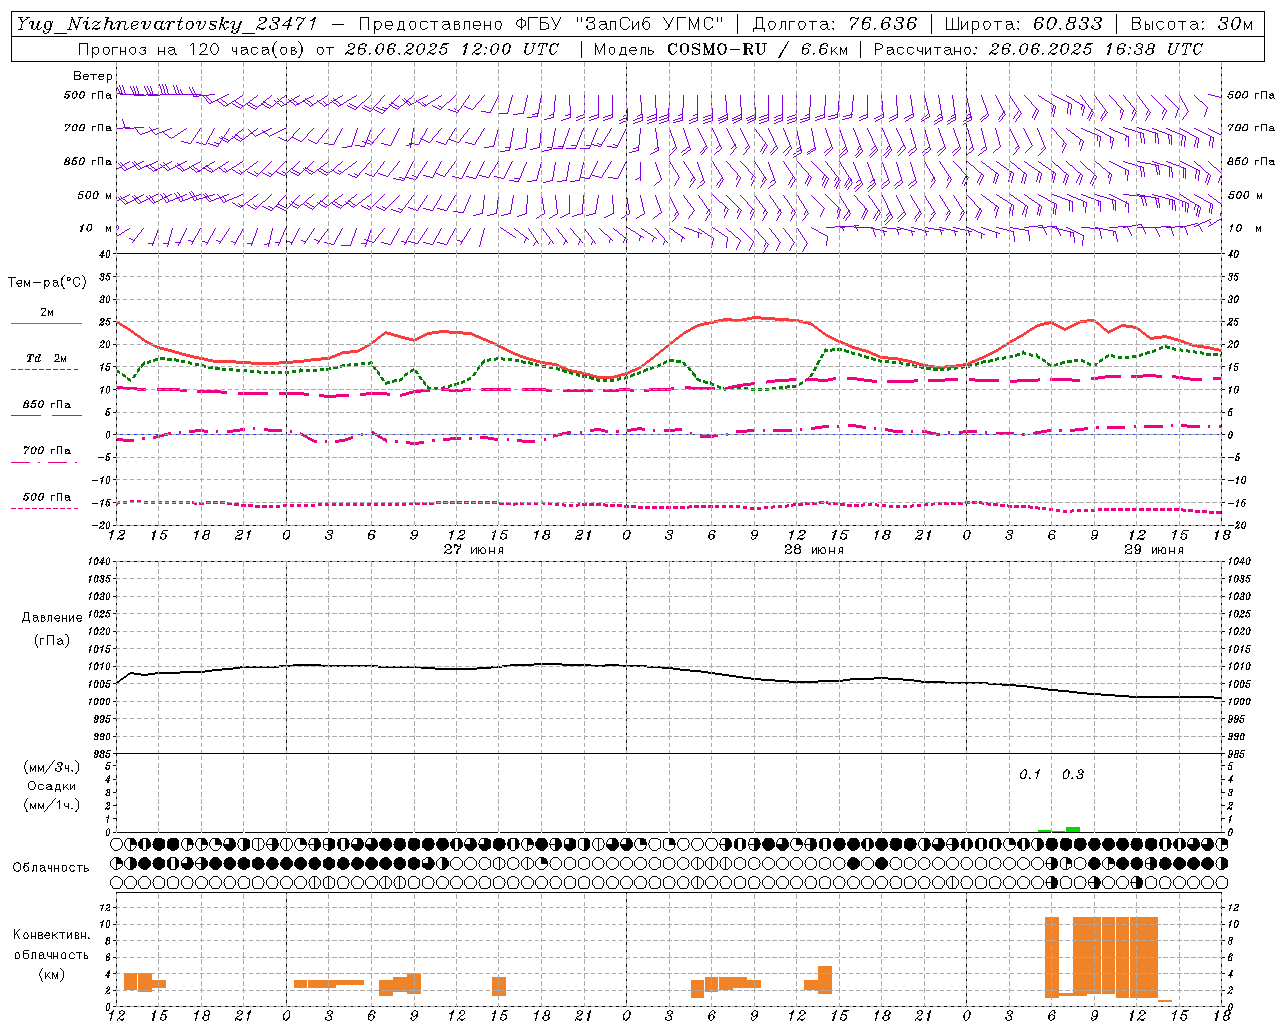This screenshot has width=1280, height=1024.
Task: Click the 'Долгота: 76.636' value
Action: click(834, 24)
